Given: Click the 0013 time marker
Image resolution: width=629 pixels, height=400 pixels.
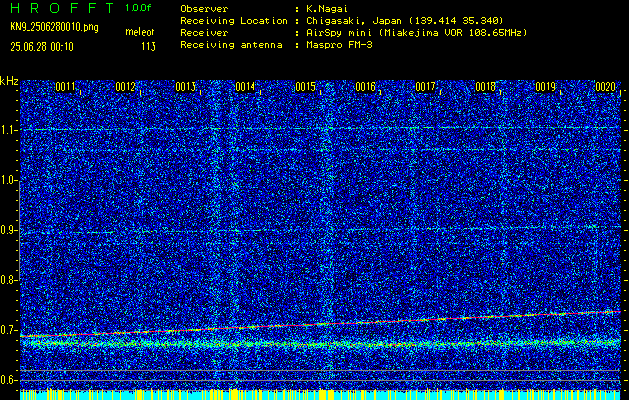Looking at the screenshot, I should pyautogui.click(x=185, y=87).
